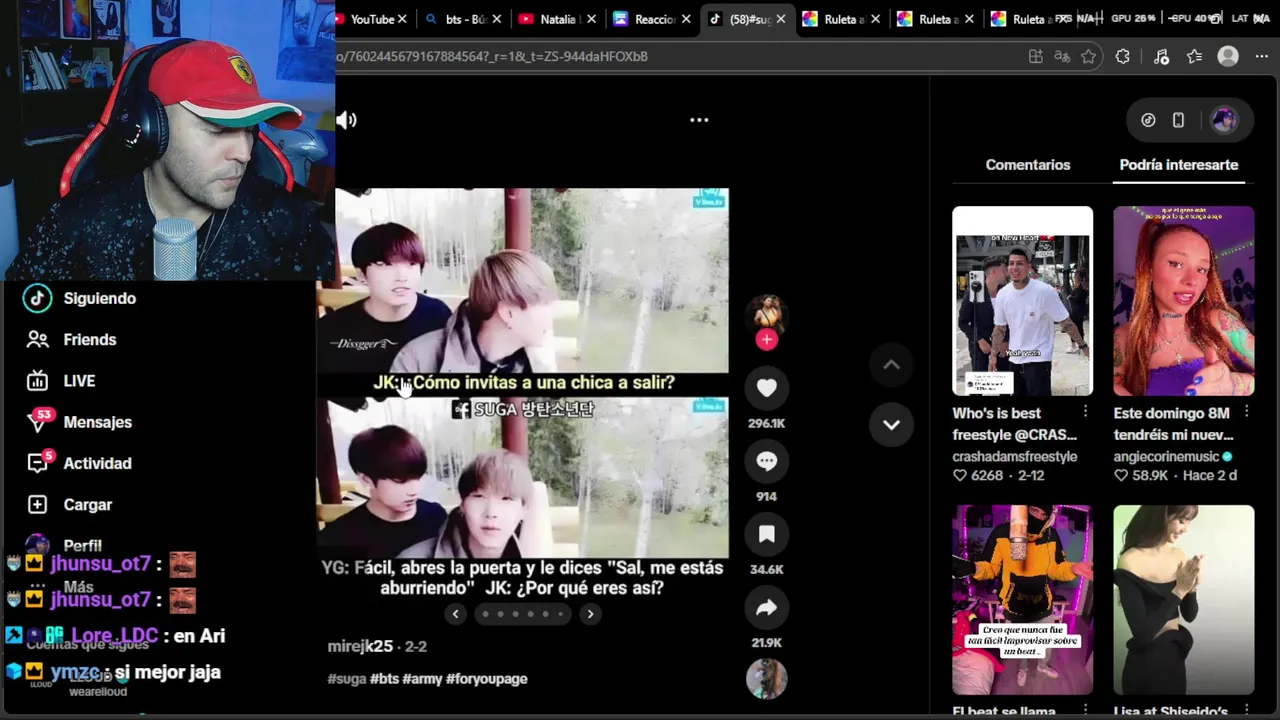Click the Actividad icon with 5 badge
1280x720 pixels.
pos(38,462)
